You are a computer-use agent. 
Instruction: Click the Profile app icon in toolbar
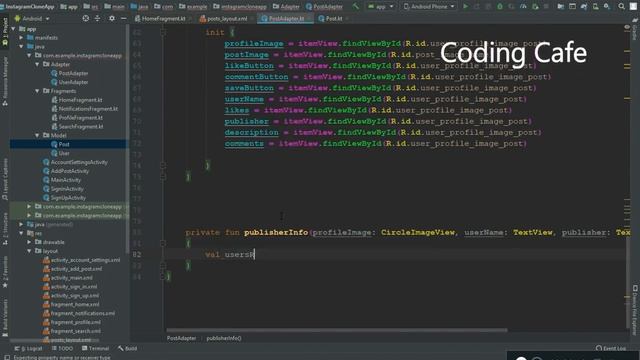(523, 6)
